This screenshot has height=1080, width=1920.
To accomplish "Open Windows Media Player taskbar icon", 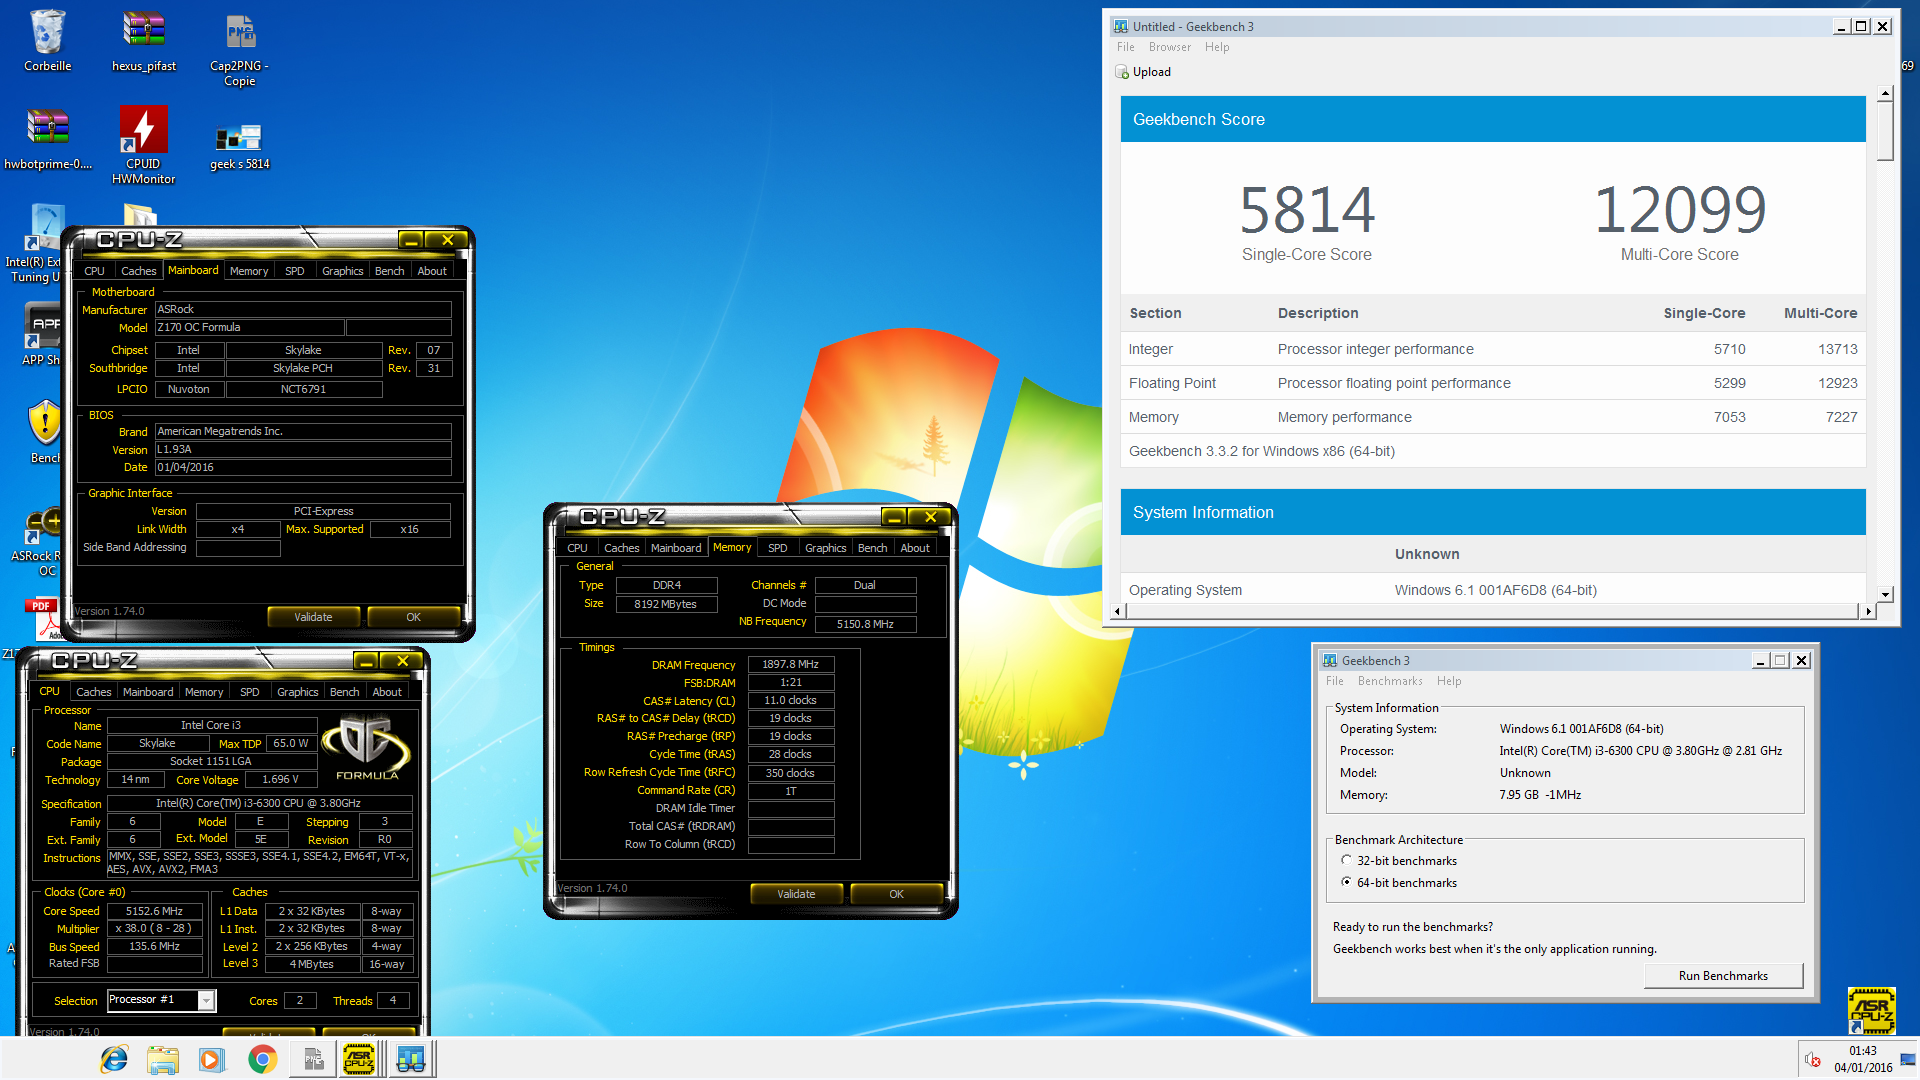I will tap(211, 1059).
